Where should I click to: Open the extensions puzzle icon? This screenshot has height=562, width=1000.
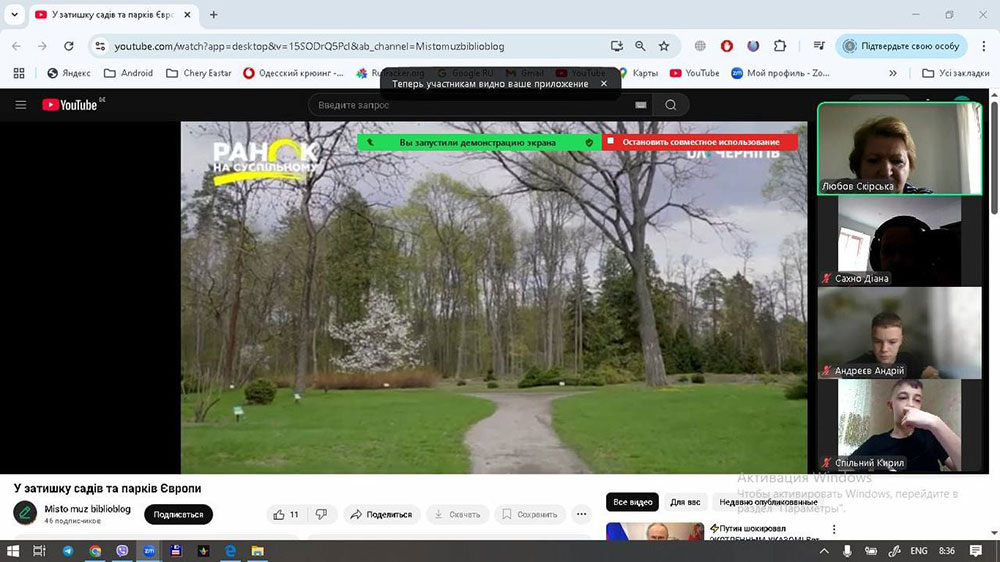[x=780, y=46]
